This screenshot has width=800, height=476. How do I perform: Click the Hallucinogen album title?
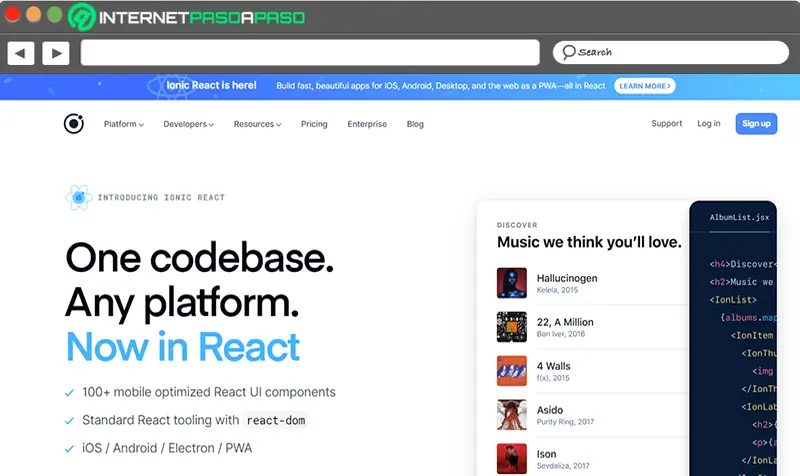[x=567, y=278]
